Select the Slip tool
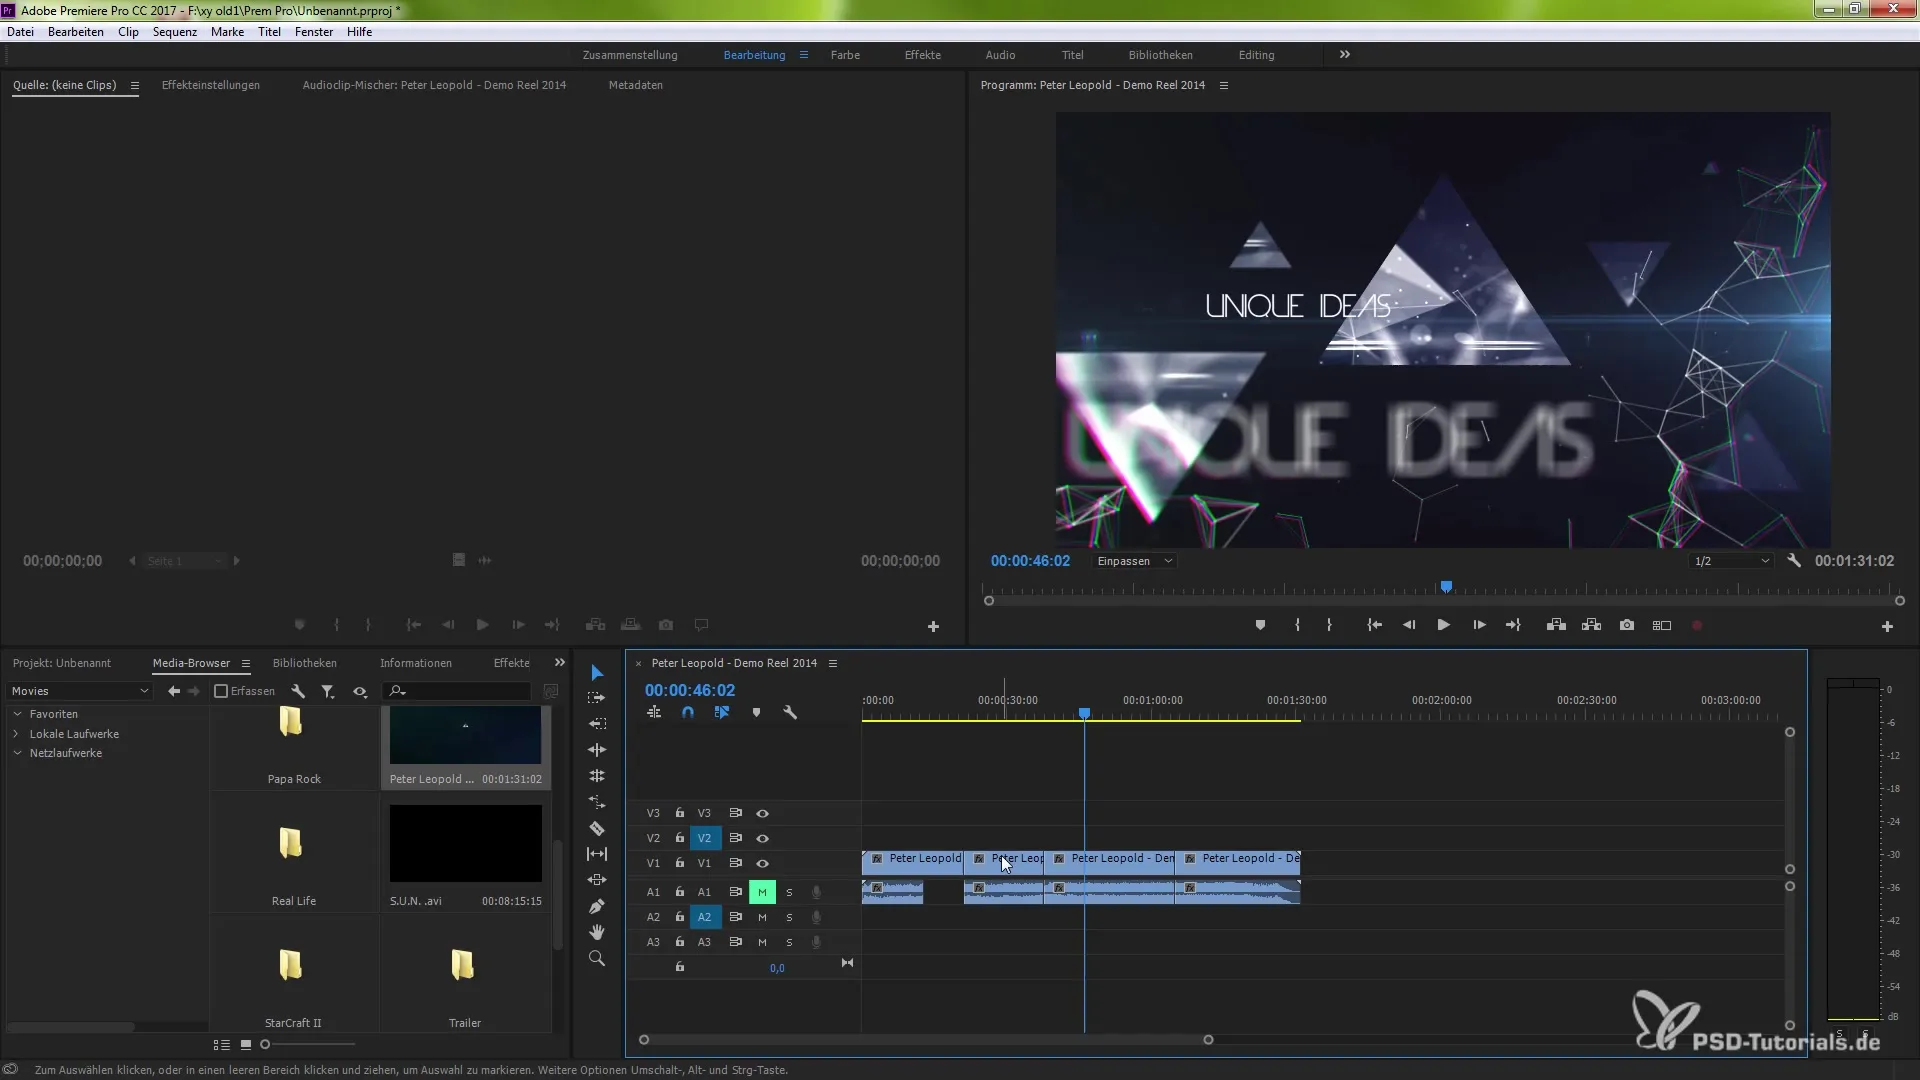1920x1080 pixels. click(x=597, y=854)
